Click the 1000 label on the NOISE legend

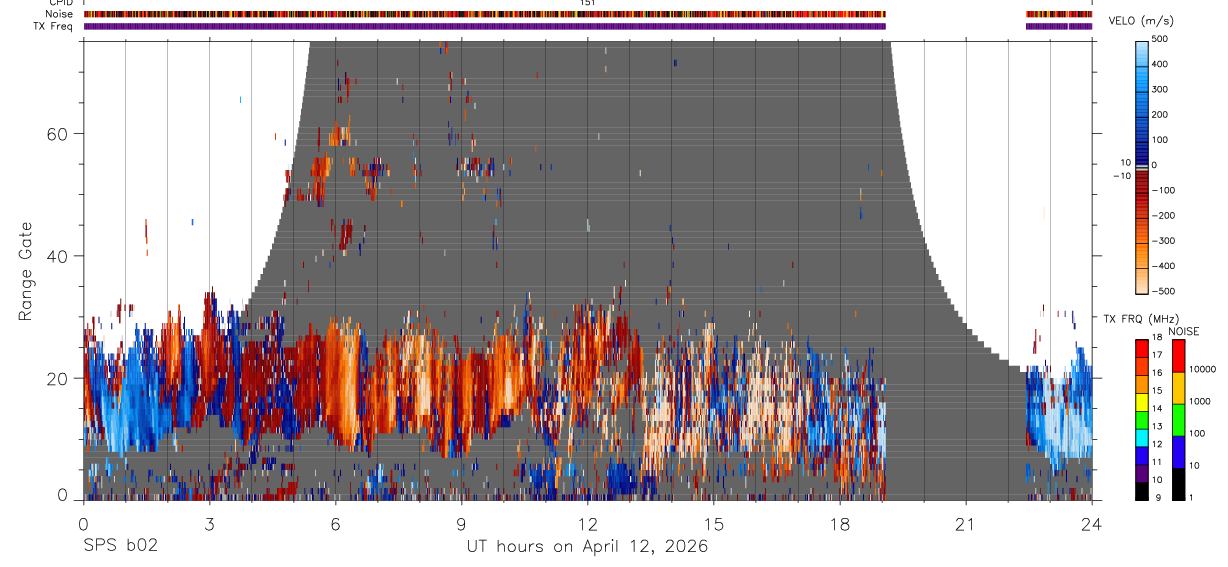1201,401
